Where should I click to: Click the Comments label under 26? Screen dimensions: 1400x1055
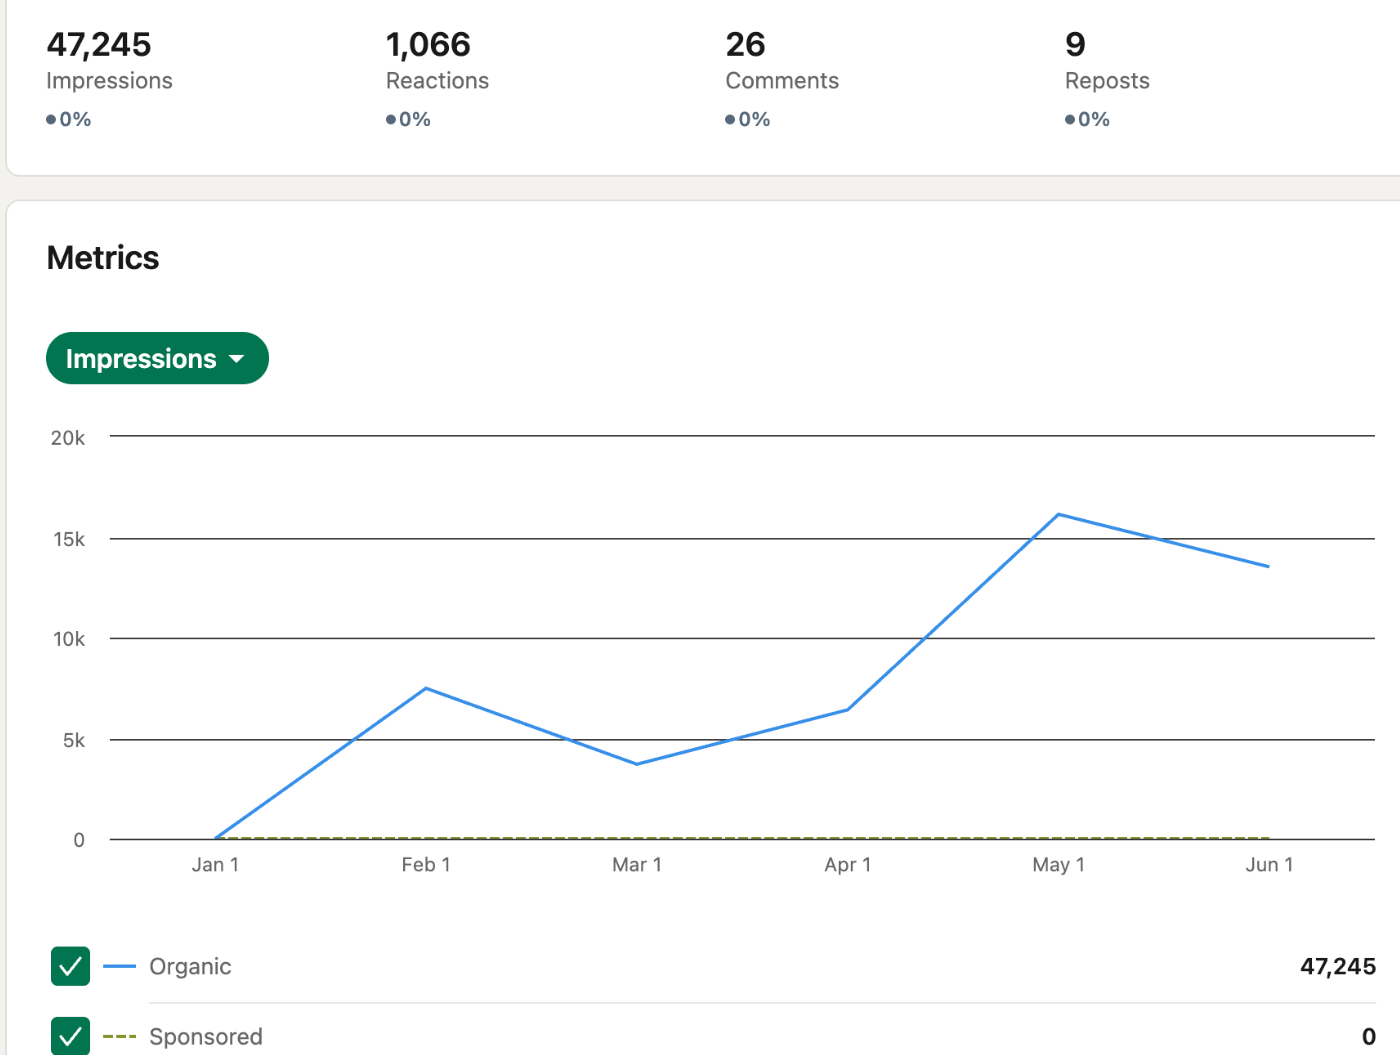782,81
